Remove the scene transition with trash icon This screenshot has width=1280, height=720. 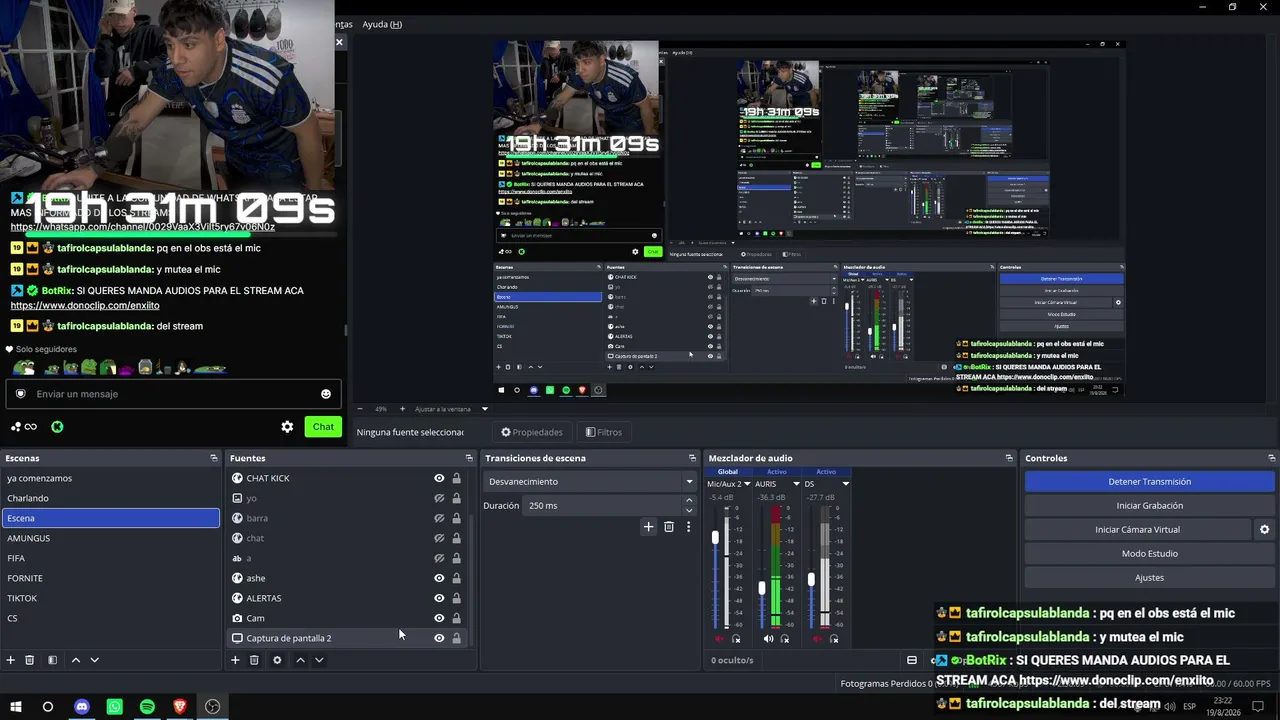(669, 527)
